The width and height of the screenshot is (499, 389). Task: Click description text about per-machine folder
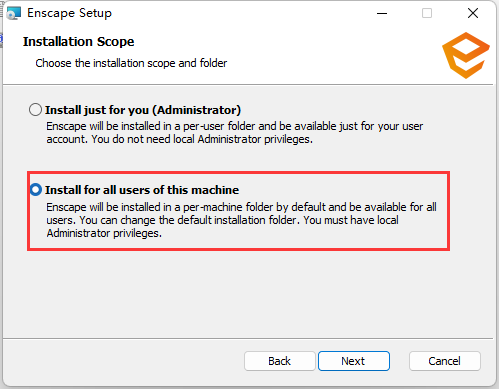241,220
